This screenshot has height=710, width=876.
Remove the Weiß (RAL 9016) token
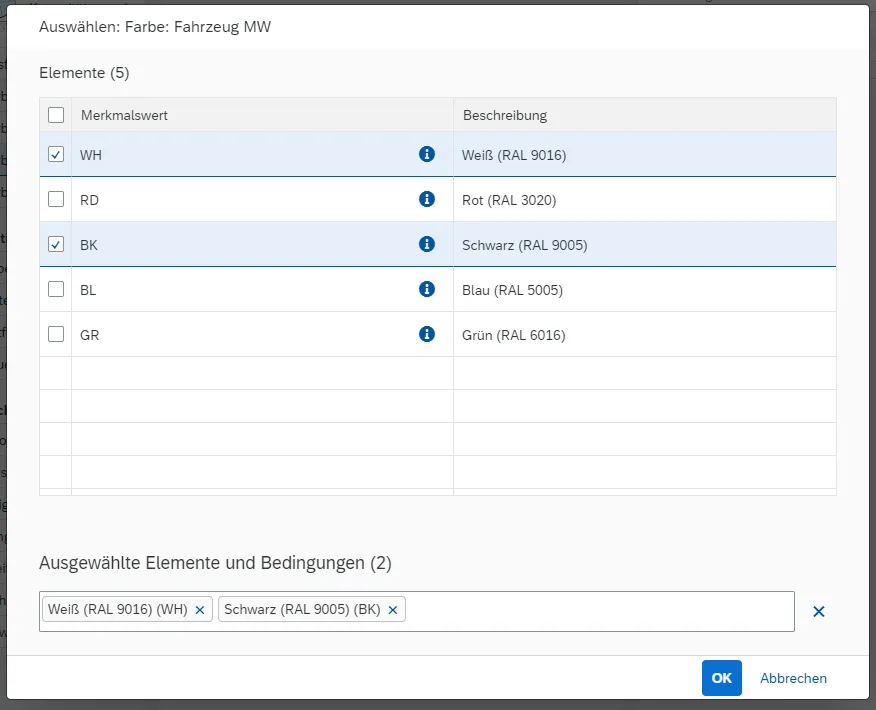click(x=200, y=610)
